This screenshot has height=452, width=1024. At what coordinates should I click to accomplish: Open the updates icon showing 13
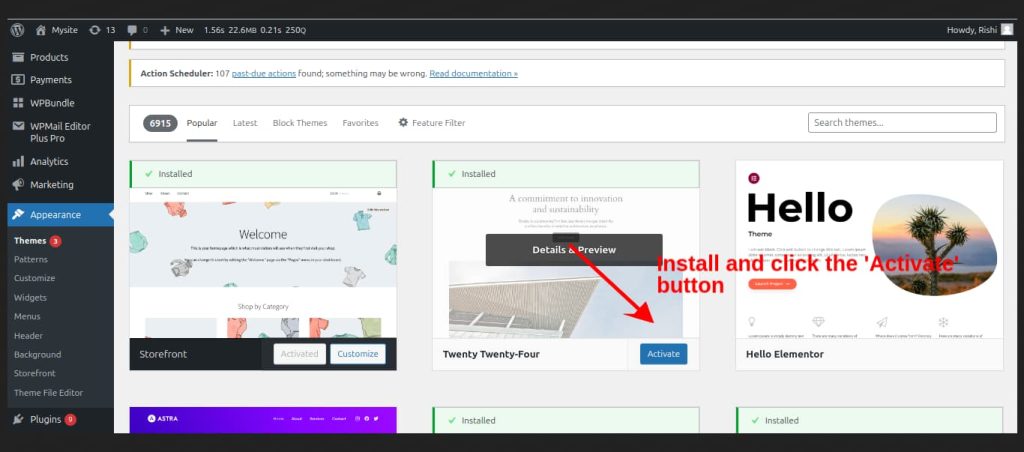click(95, 30)
